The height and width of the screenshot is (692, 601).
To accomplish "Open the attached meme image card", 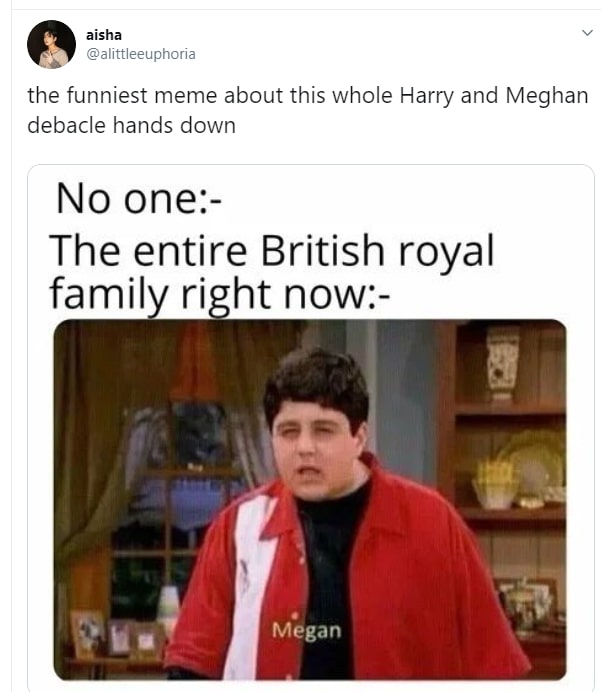I will 311,427.
